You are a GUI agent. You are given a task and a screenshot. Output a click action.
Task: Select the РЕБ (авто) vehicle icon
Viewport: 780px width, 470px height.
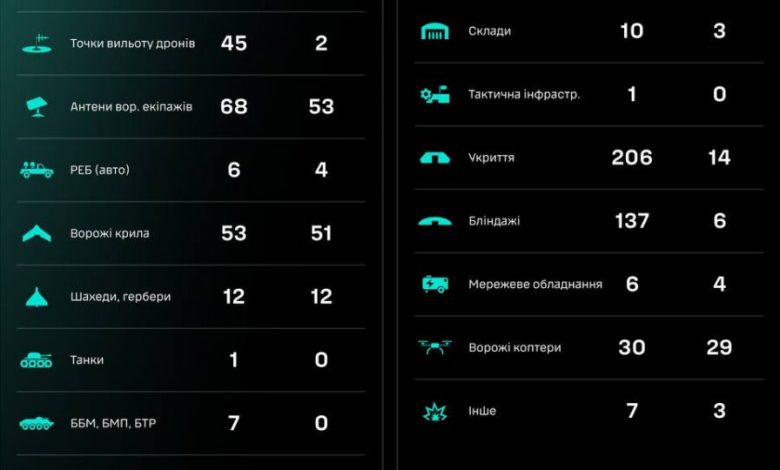click(x=37, y=170)
